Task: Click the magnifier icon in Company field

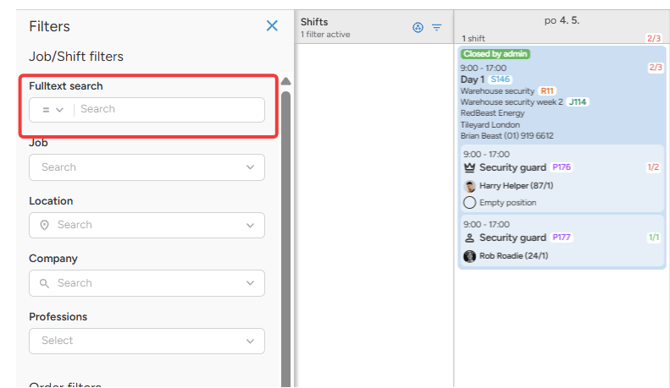Action: (x=44, y=283)
